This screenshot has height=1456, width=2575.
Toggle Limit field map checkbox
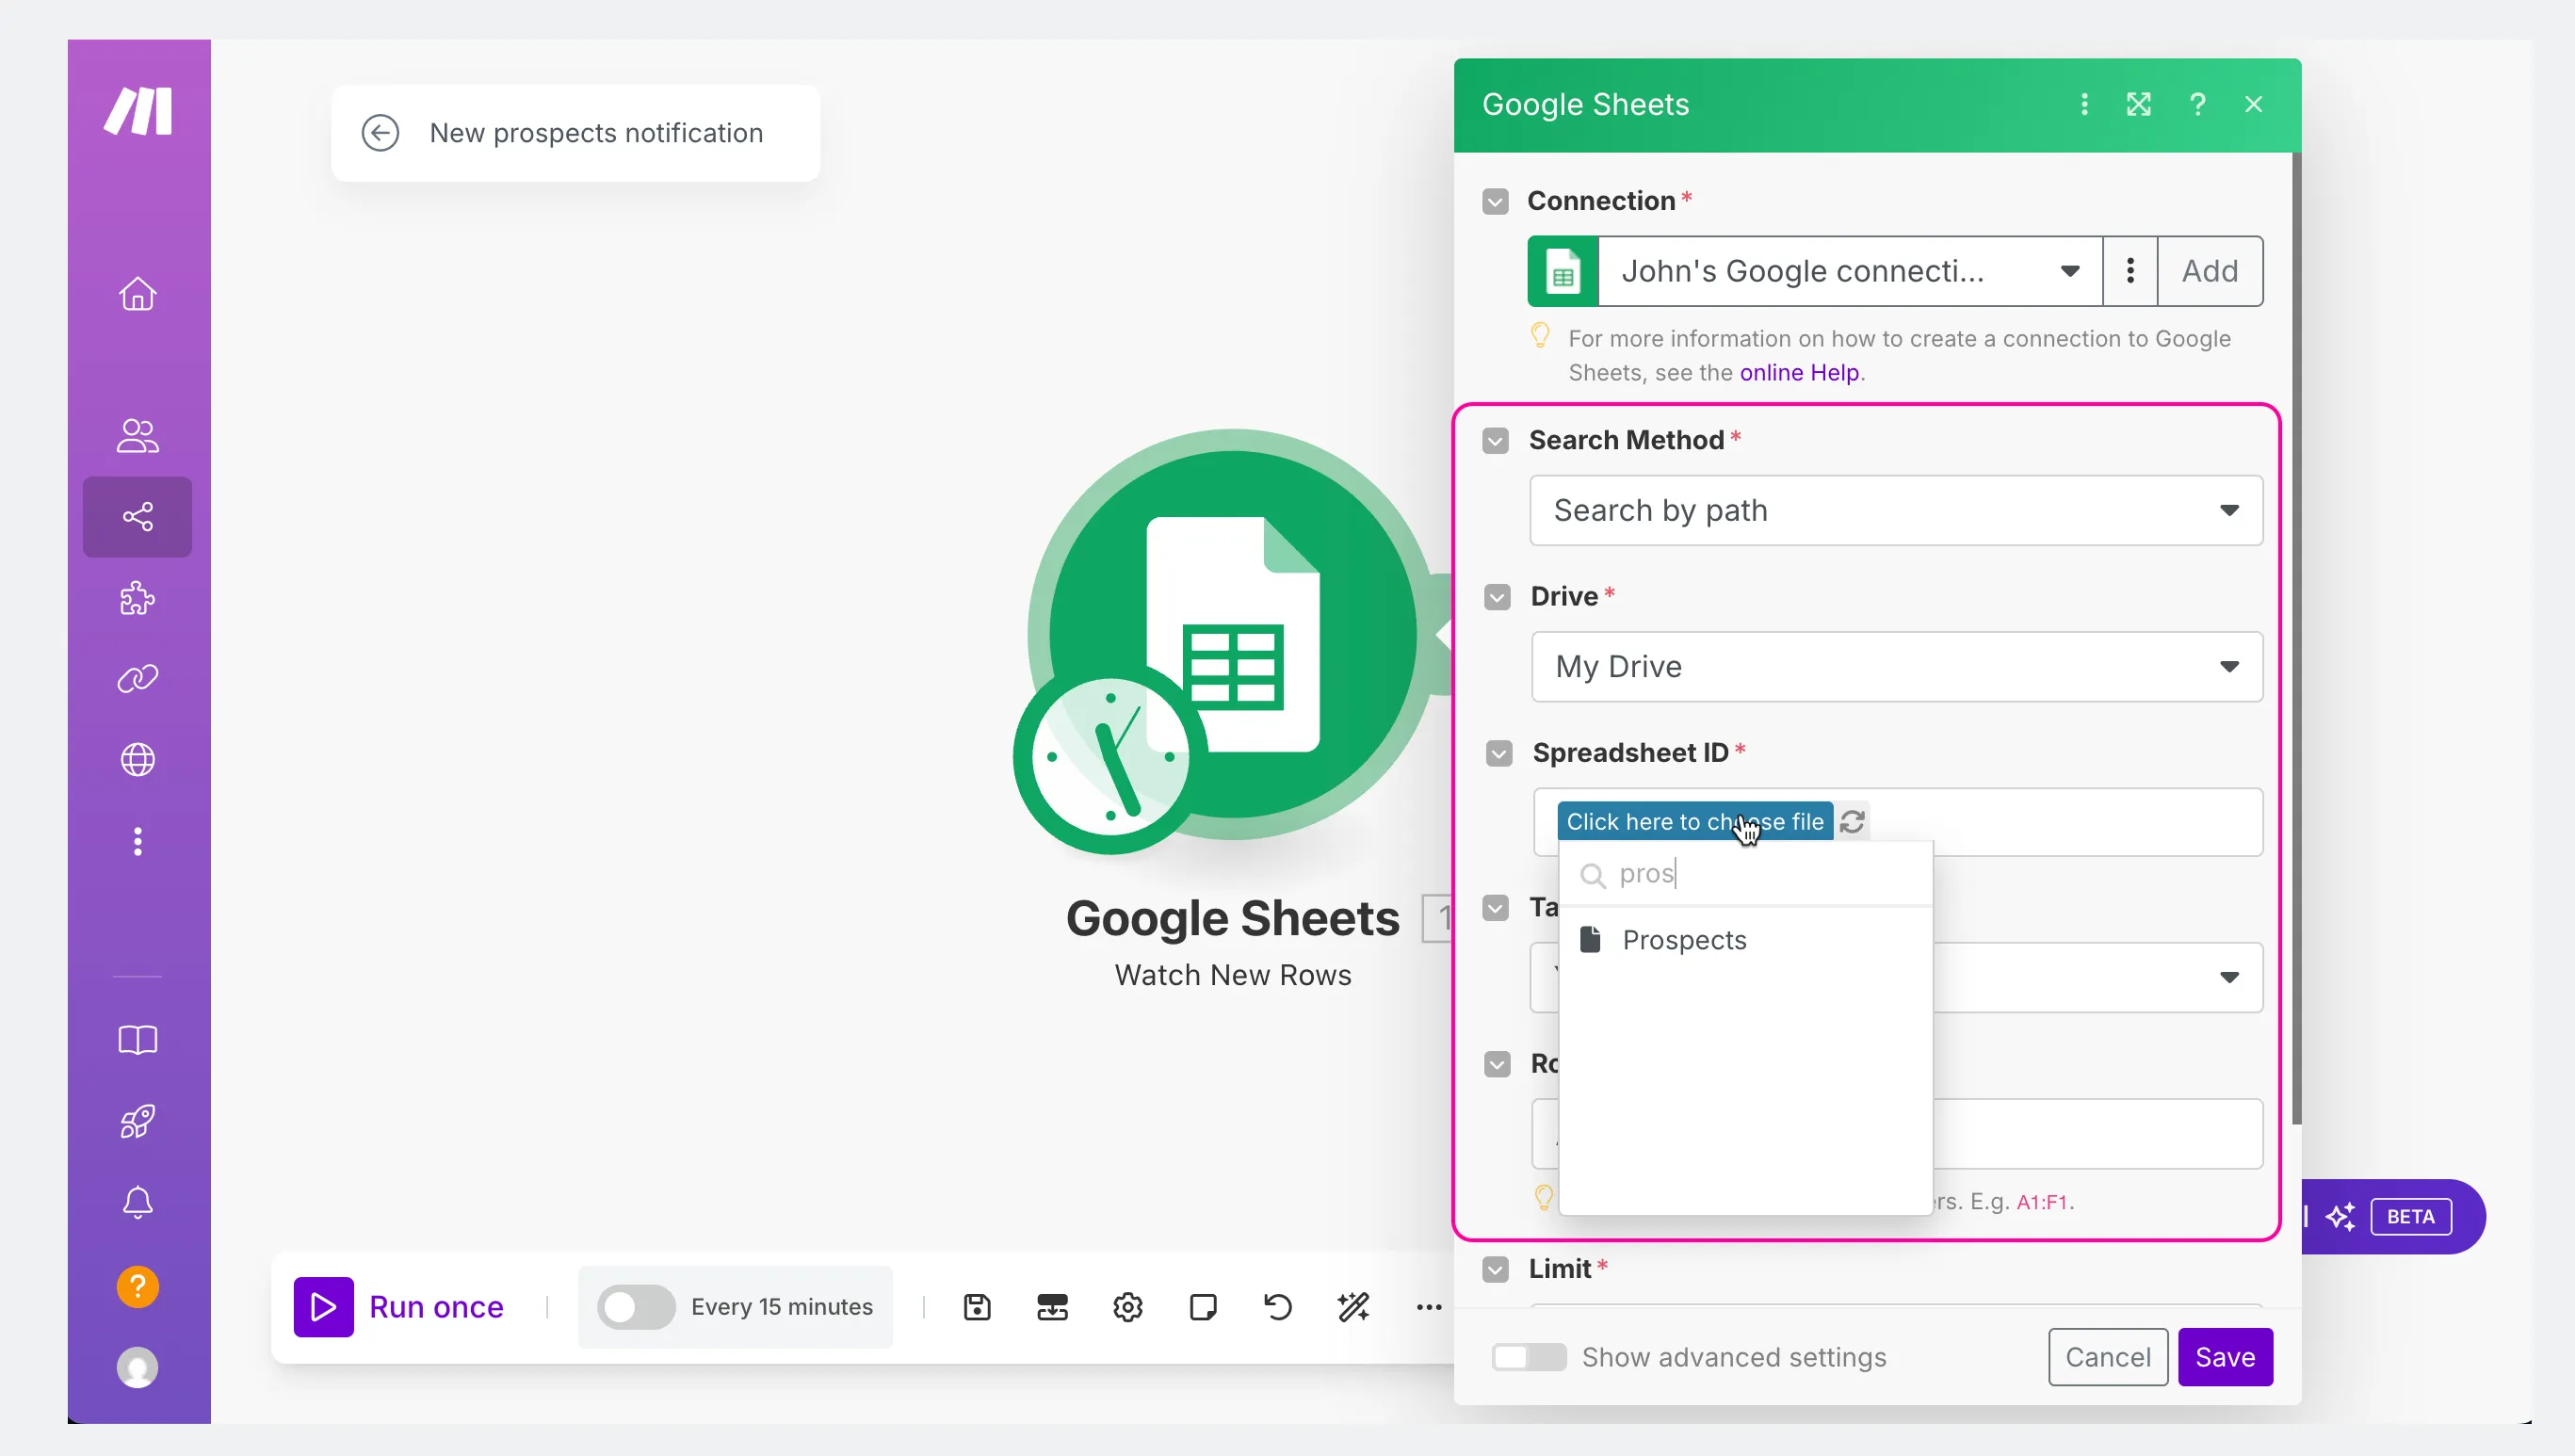click(x=1495, y=1270)
